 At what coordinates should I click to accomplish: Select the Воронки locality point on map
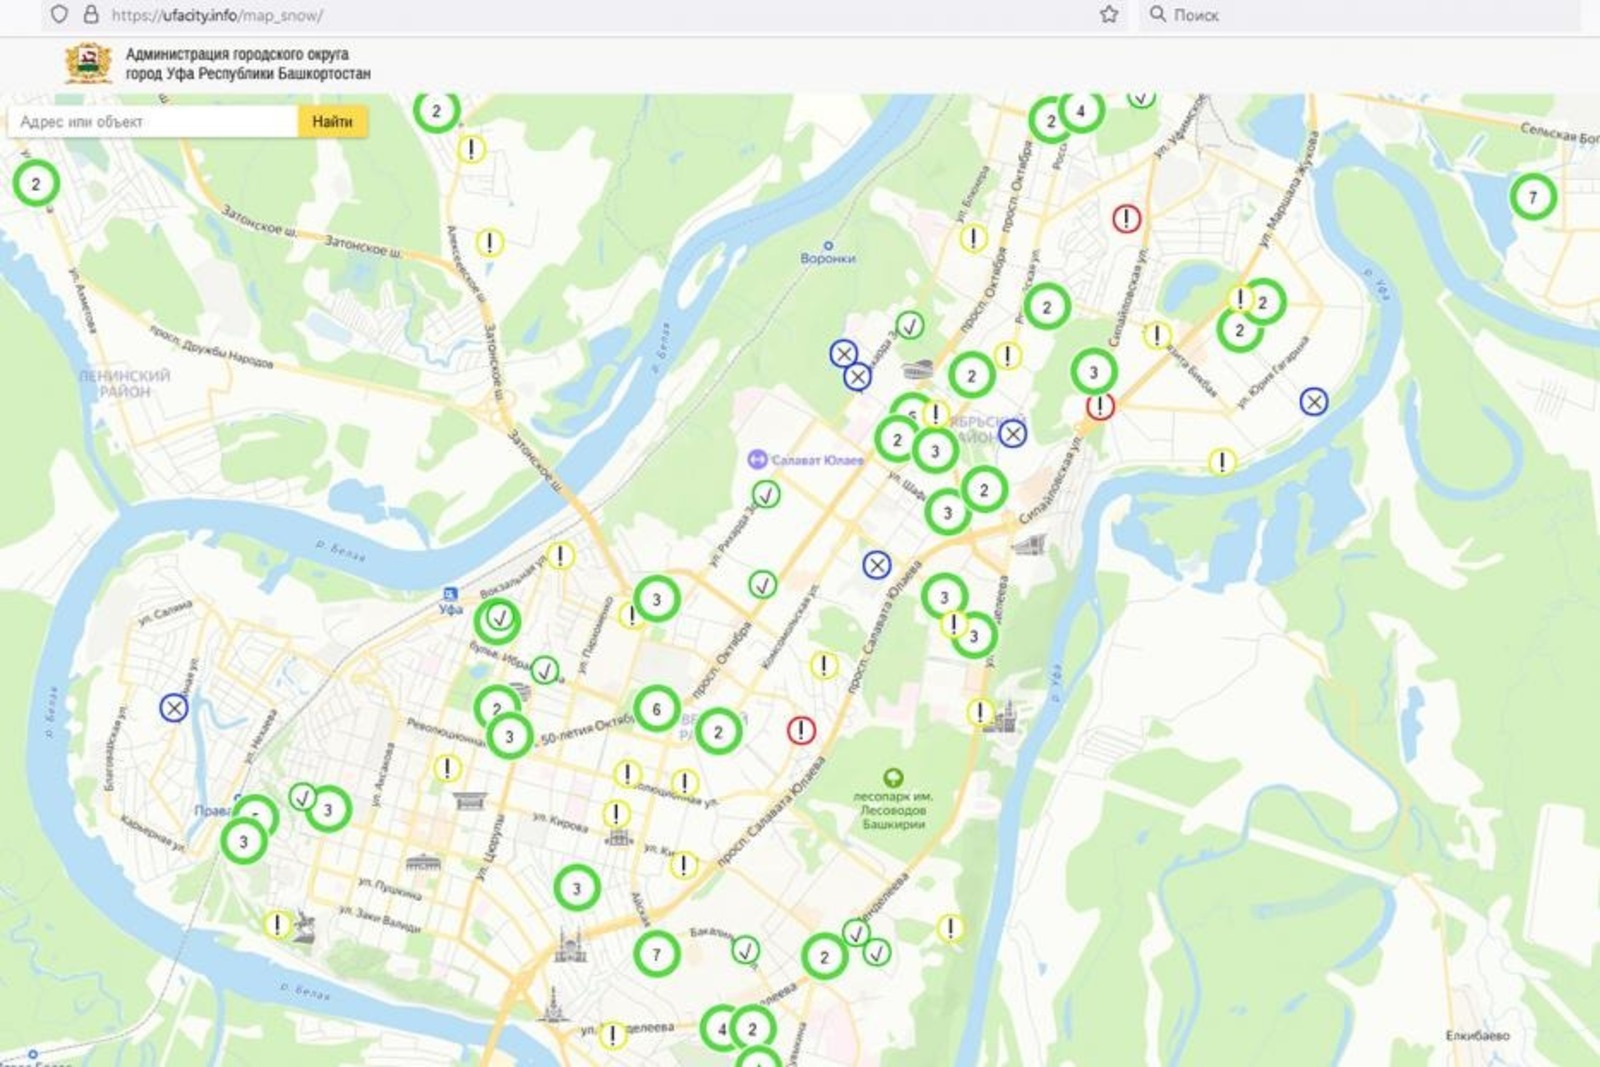(x=827, y=245)
